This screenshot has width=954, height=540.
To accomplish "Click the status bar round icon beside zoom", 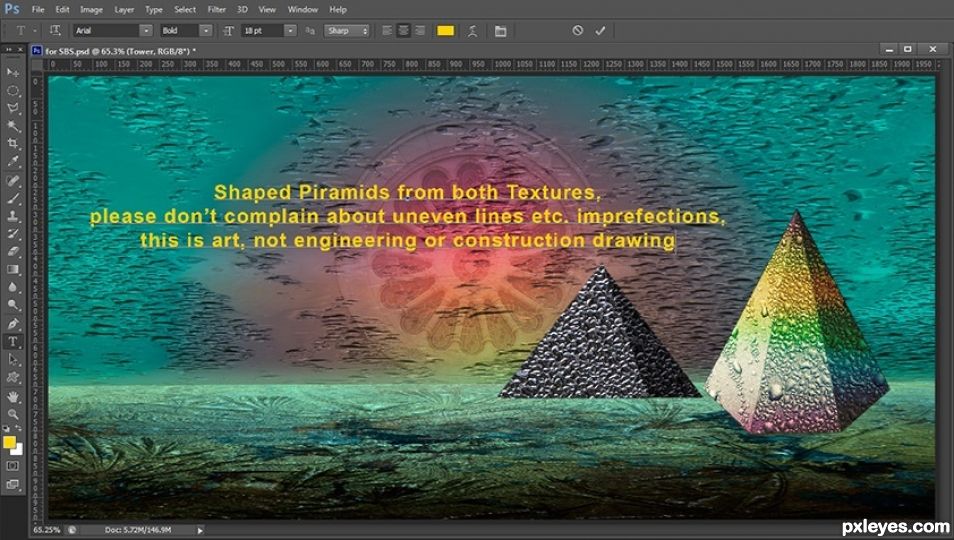I will (x=72, y=530).
